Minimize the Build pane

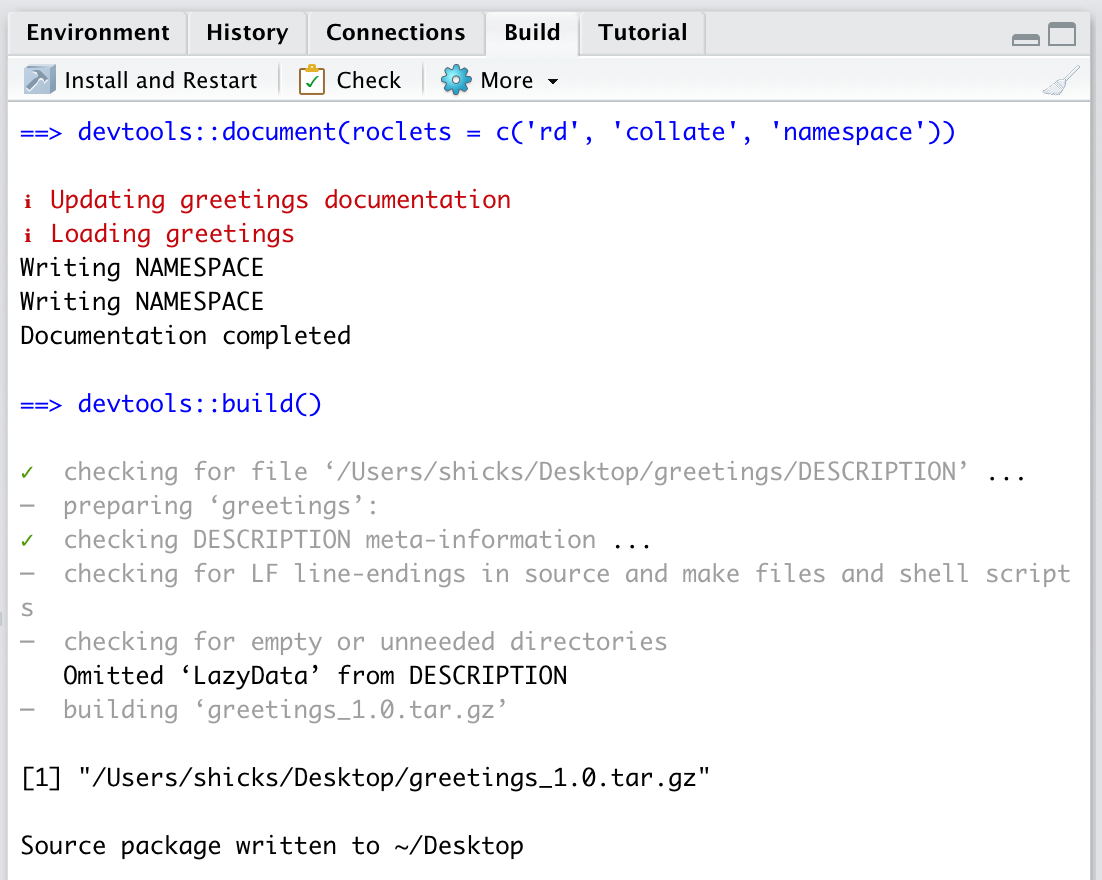coord(1026,38)
